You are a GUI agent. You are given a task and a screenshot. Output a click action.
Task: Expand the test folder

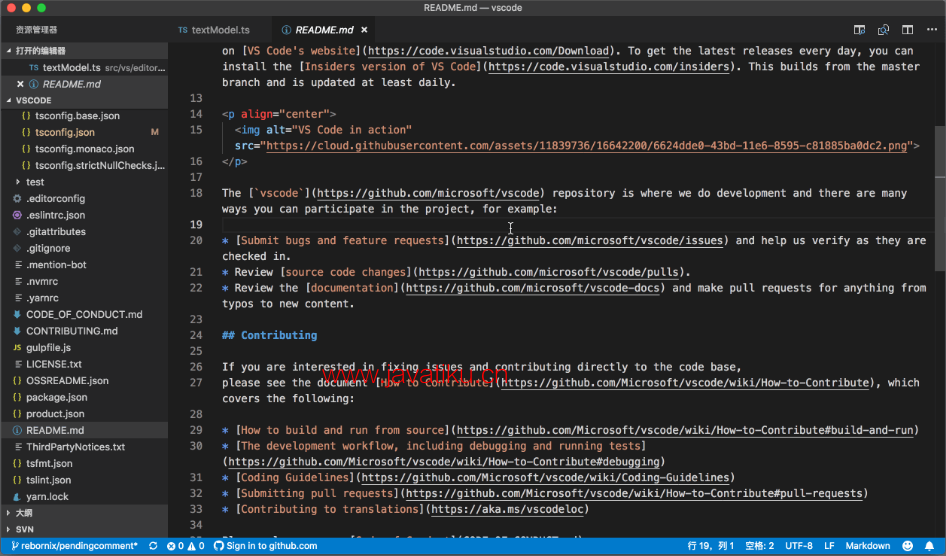pyautogui.click(x=17, y=182)
